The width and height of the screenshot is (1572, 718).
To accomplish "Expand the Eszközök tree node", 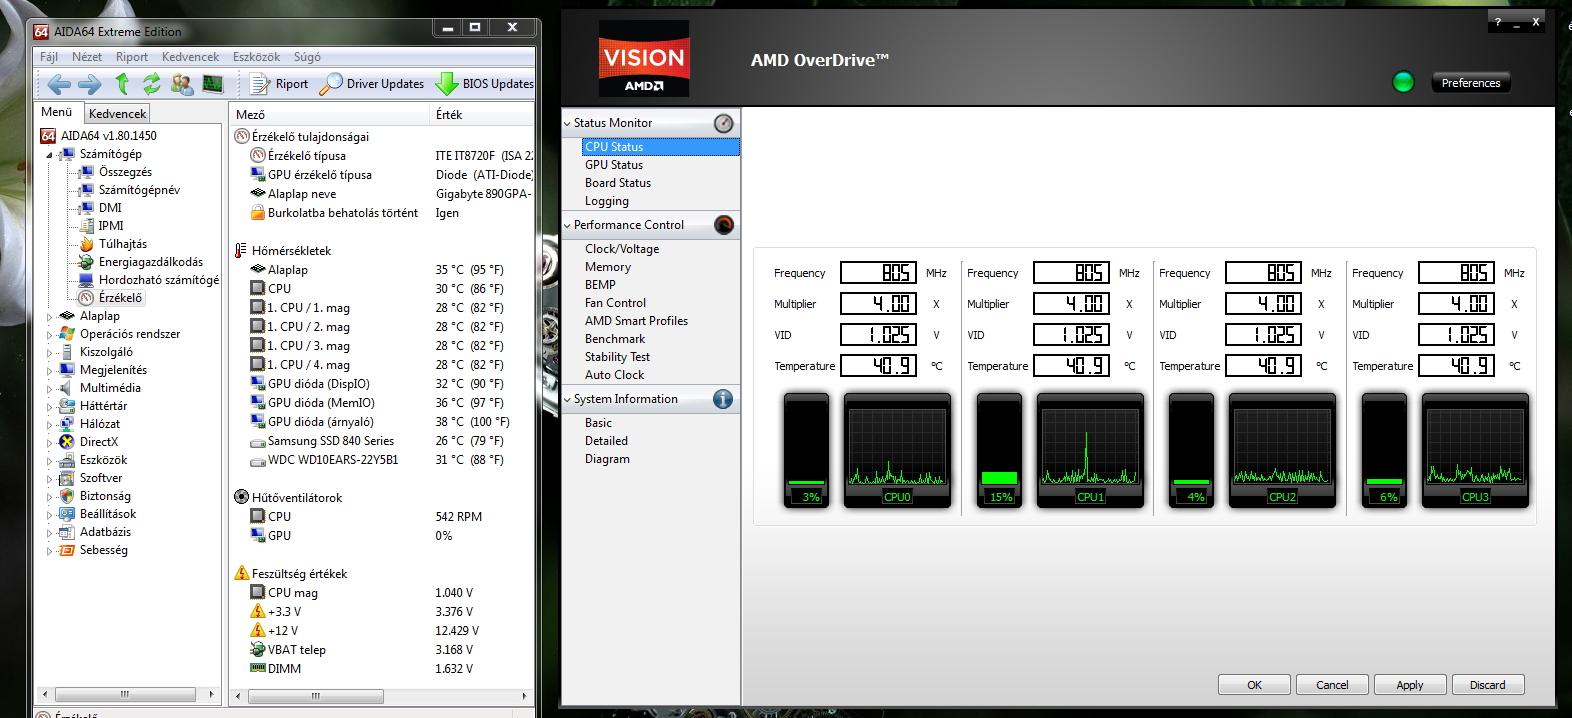I will coord(49,460).
